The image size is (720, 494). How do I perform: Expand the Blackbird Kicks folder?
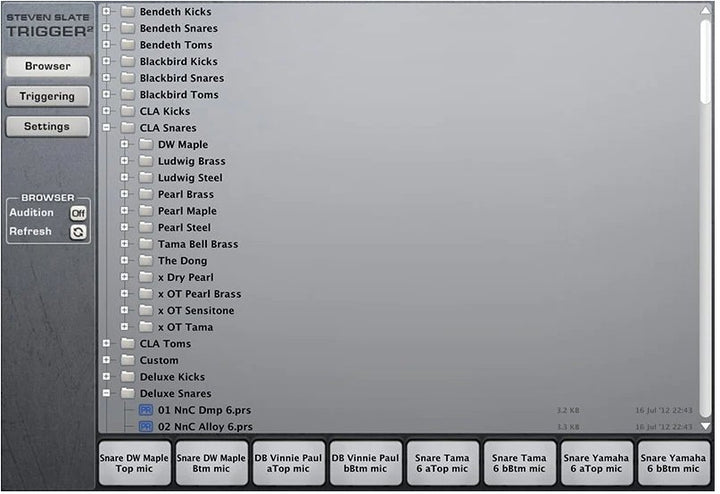107,62
